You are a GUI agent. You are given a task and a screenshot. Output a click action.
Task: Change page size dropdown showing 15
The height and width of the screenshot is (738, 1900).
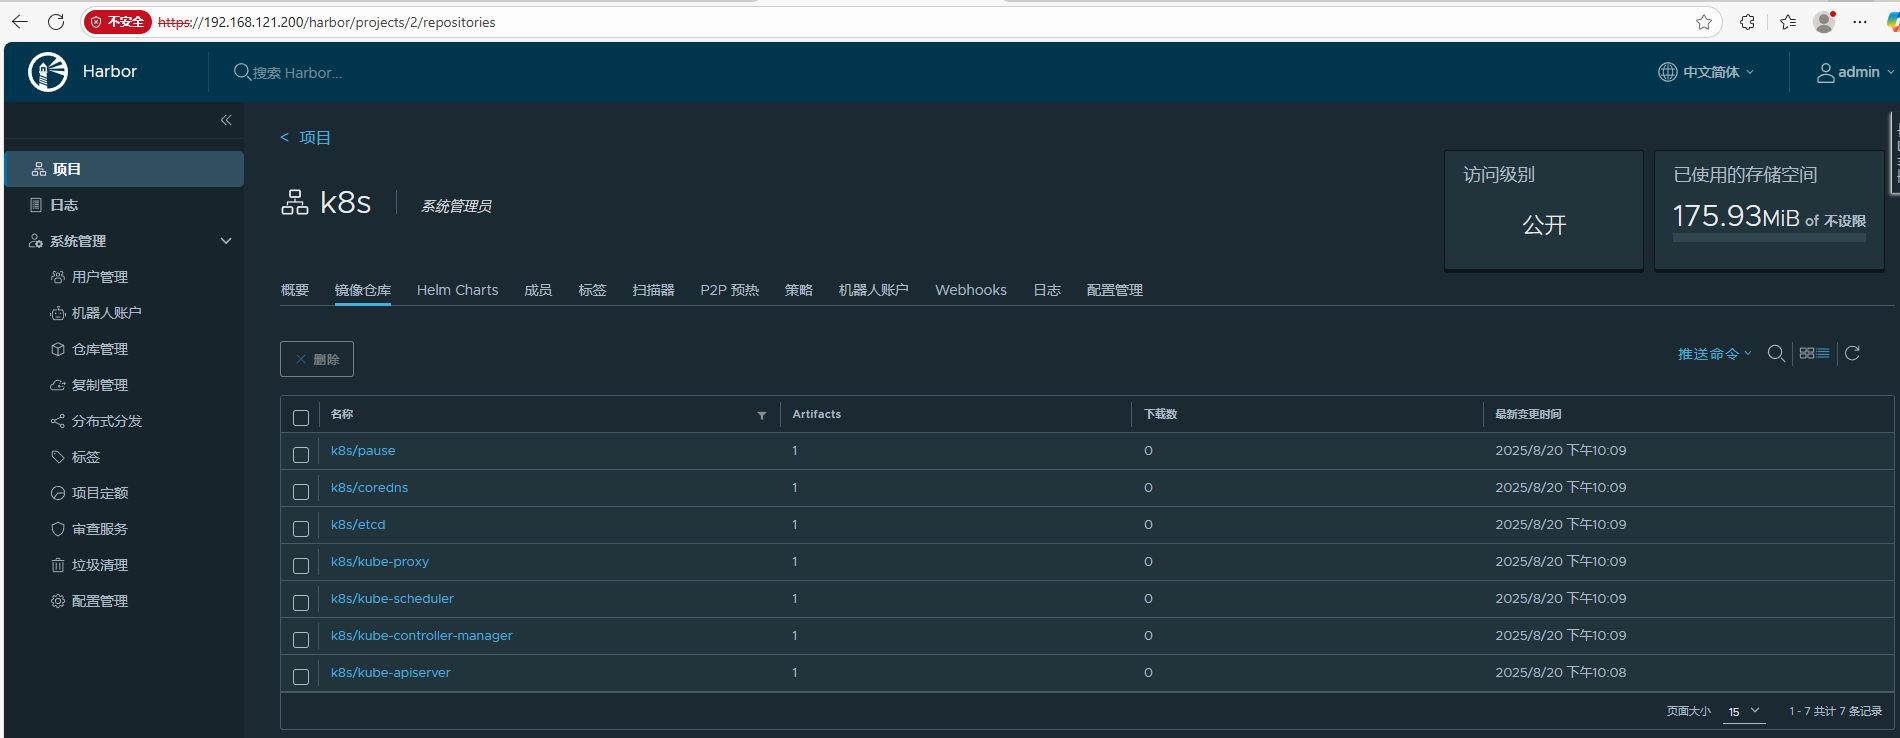[x=1745, y=712]
